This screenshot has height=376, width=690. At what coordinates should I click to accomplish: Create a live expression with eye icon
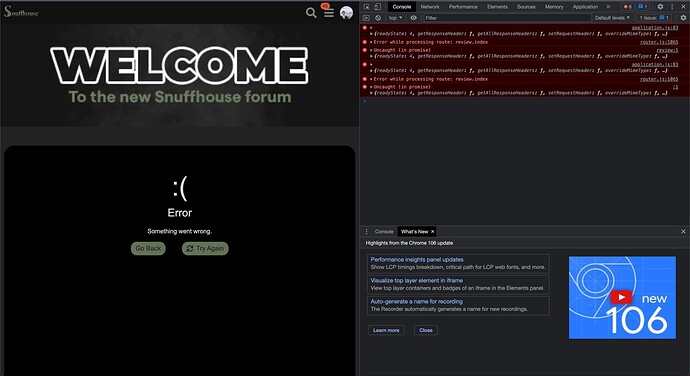[x=413, y=18]
